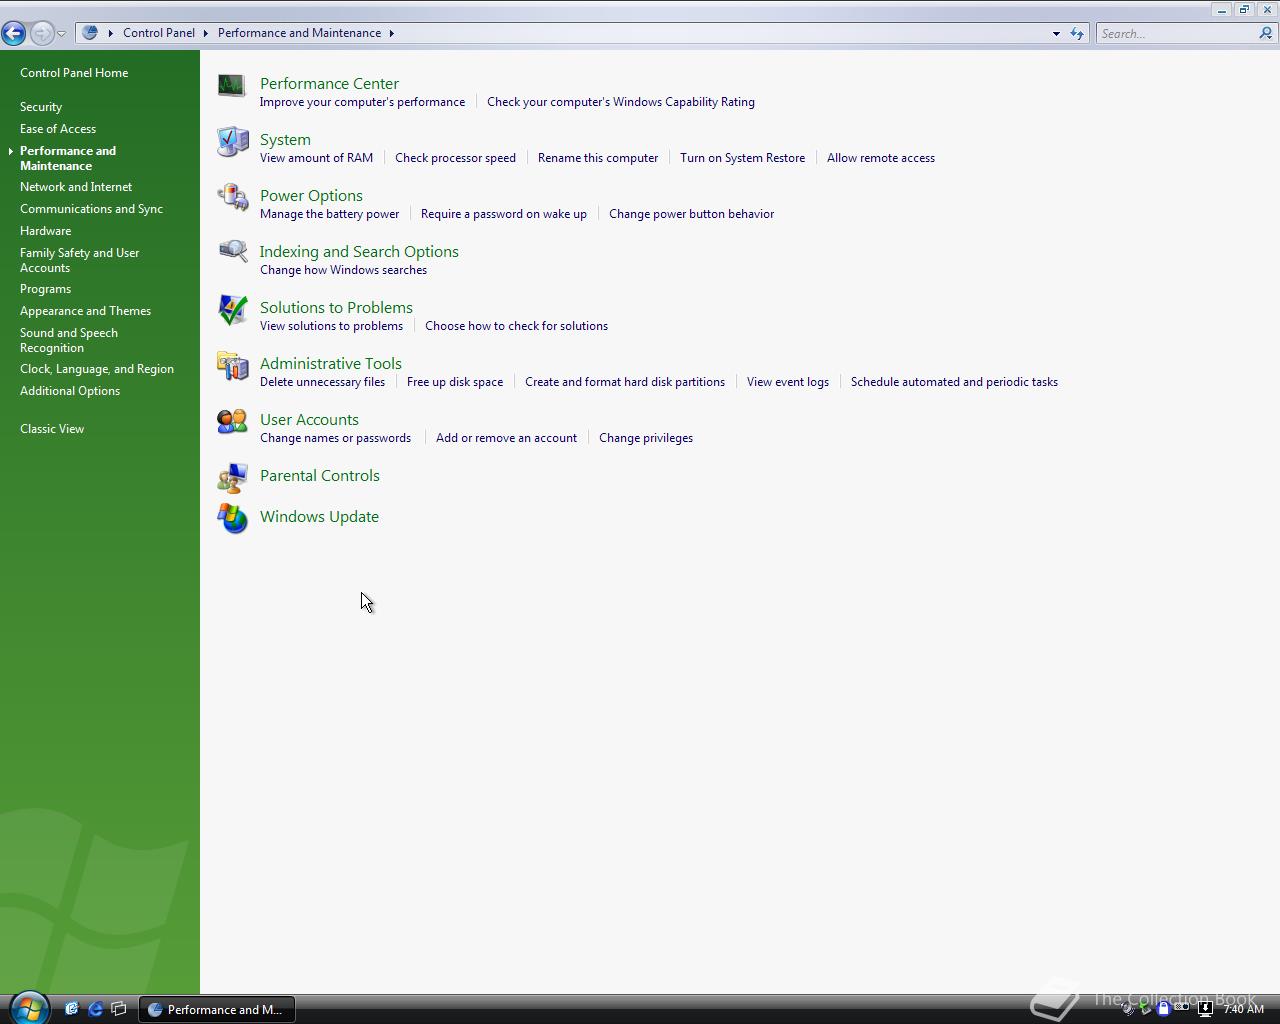Go to Control Panel Home
Image resolution: width=1280 pixels, height=1024 pixels.
(x=74, y=73)
